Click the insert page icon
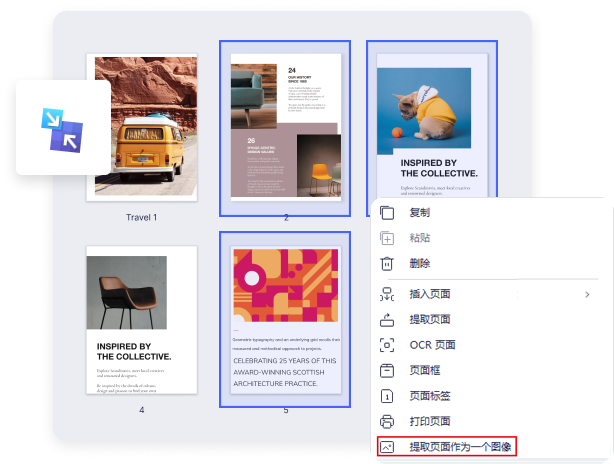The height and width of the screenshot is (464, 614). coord(388,294)
